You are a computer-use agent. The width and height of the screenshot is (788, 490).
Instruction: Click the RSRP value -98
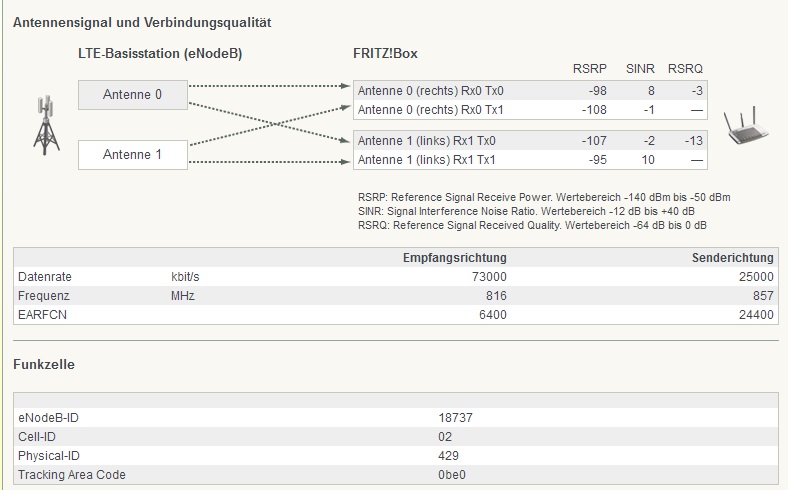tap(598, 91)
